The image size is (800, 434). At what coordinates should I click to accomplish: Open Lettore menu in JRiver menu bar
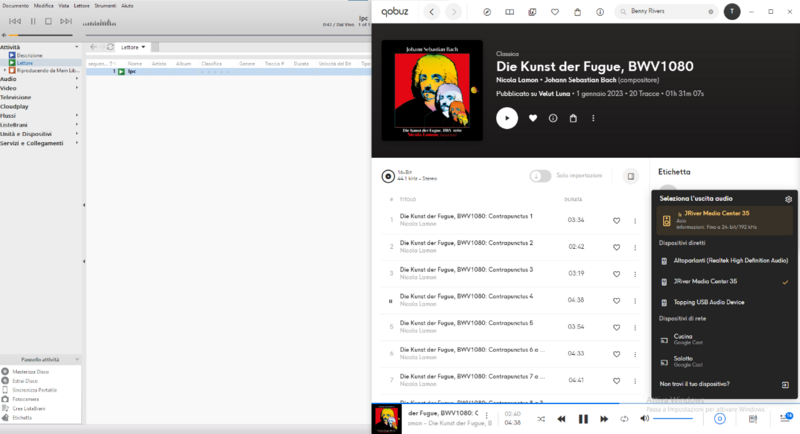pyautogui.click(x=81, y=6)
